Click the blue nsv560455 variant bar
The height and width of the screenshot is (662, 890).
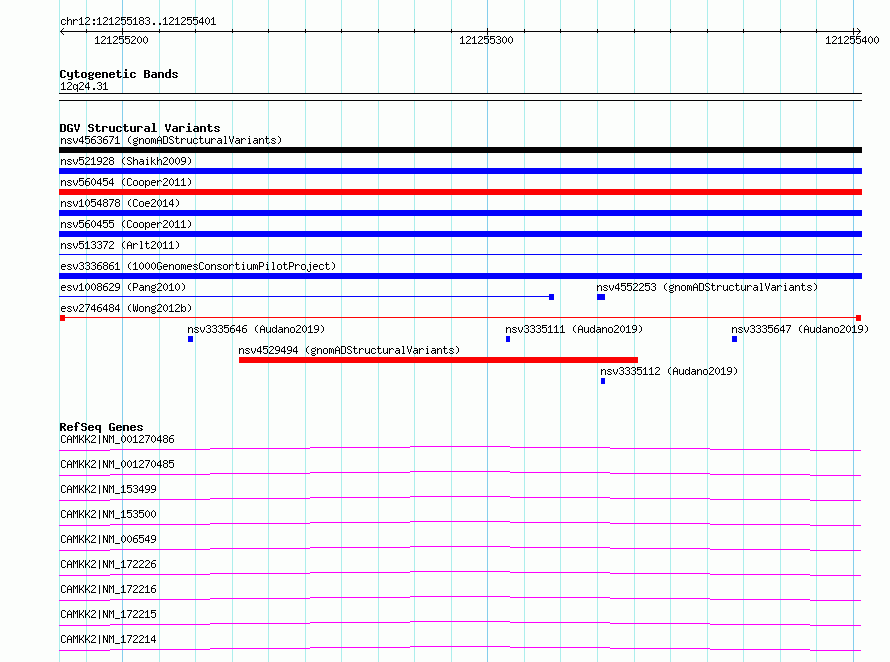tap(460, 234)
